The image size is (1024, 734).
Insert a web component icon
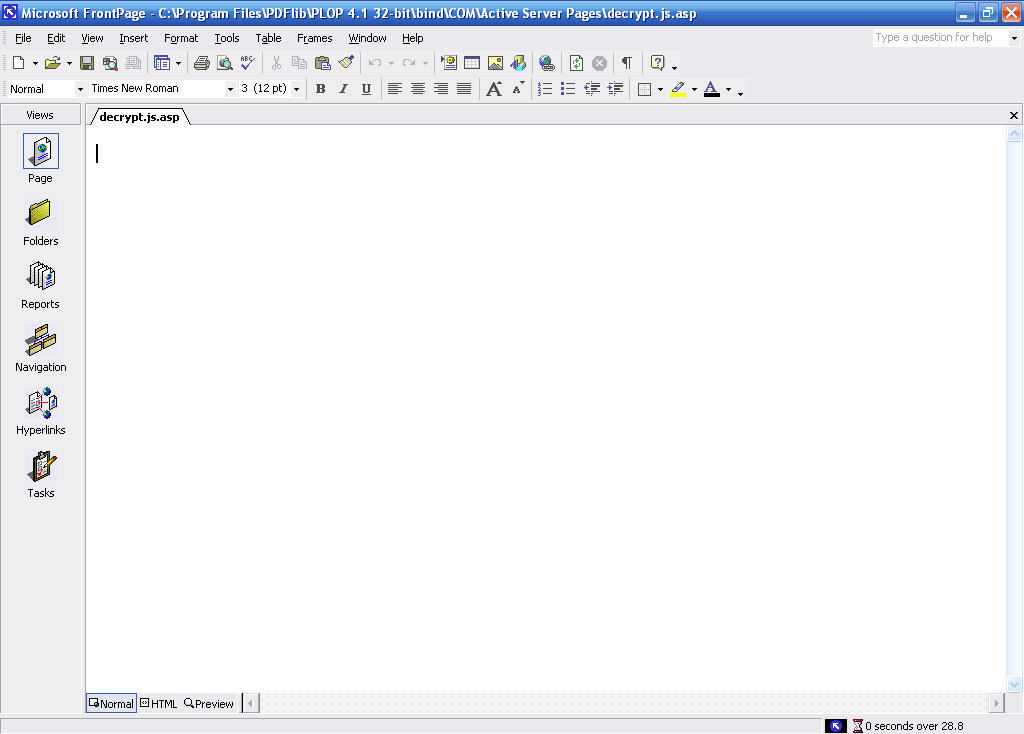(x=449, y=63)
